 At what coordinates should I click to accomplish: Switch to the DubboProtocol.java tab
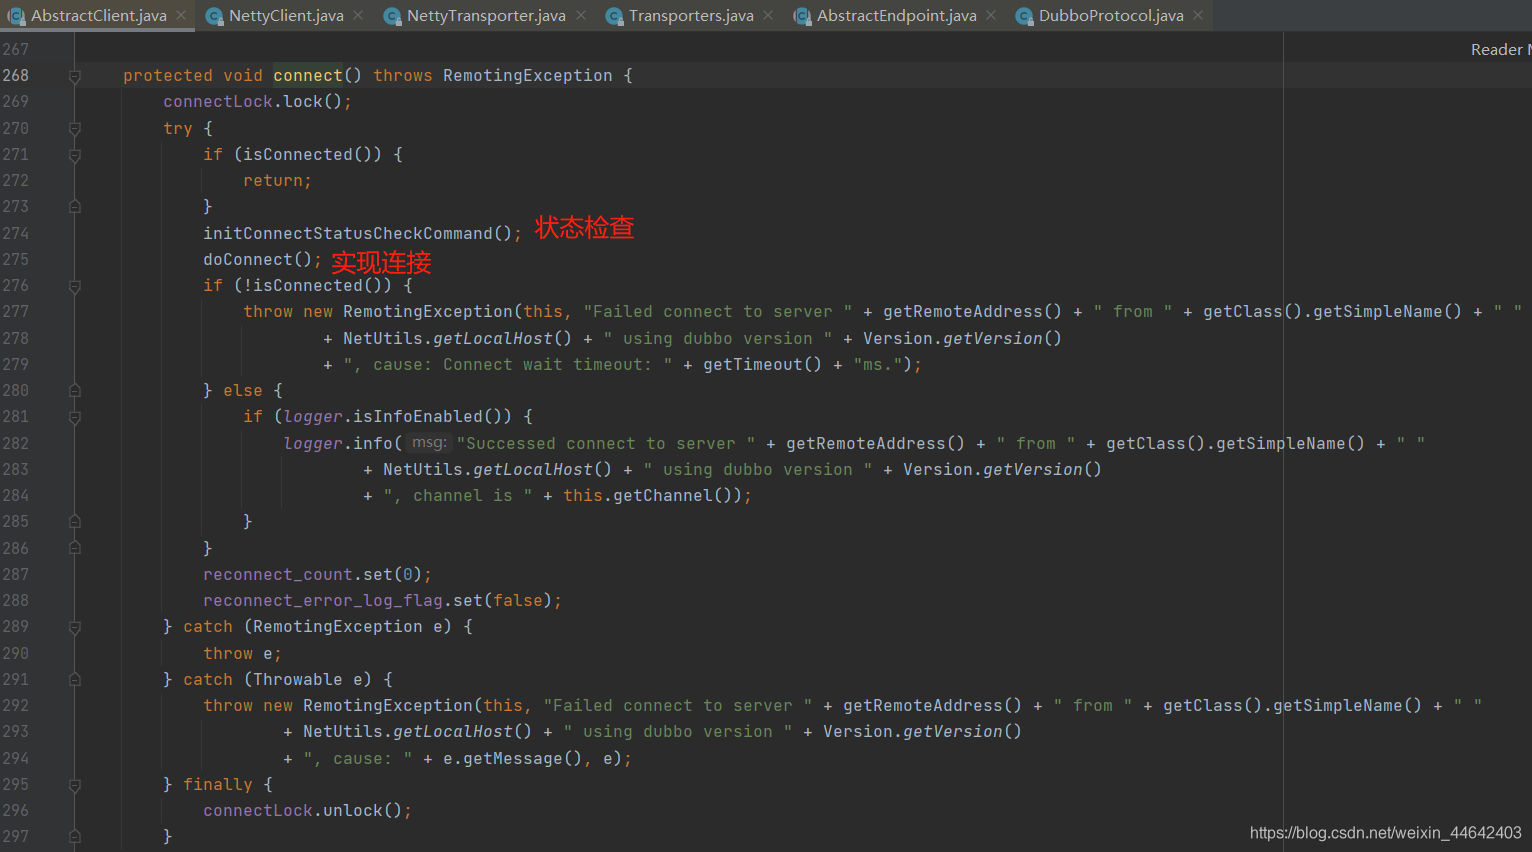(1111, 16)
